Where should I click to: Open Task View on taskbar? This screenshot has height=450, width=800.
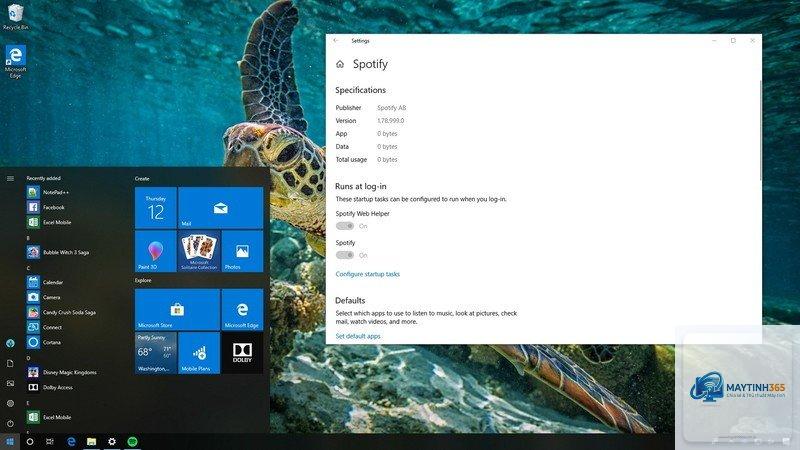point(49,442)
